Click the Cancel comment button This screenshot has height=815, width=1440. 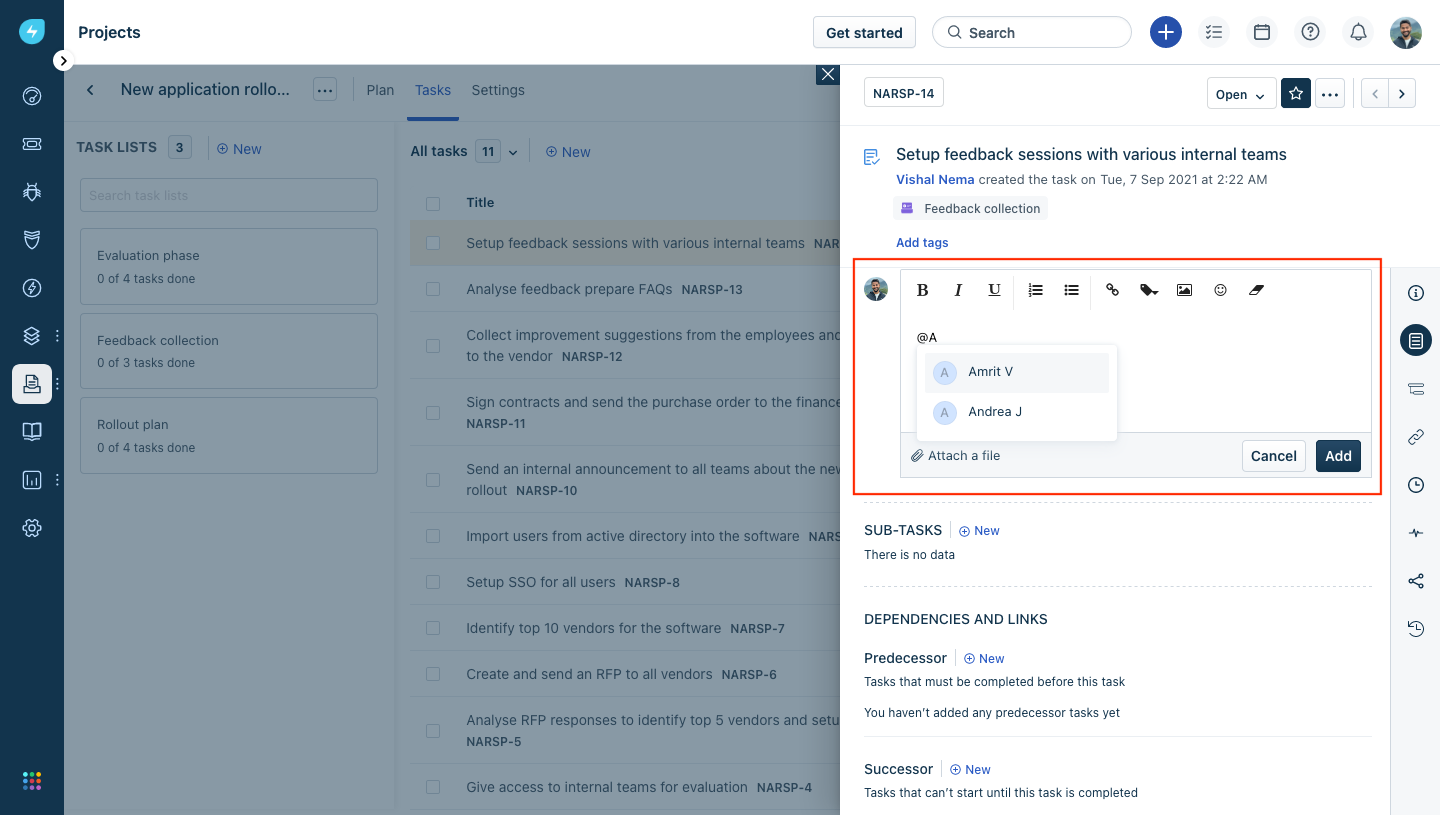coord(1274,456)
